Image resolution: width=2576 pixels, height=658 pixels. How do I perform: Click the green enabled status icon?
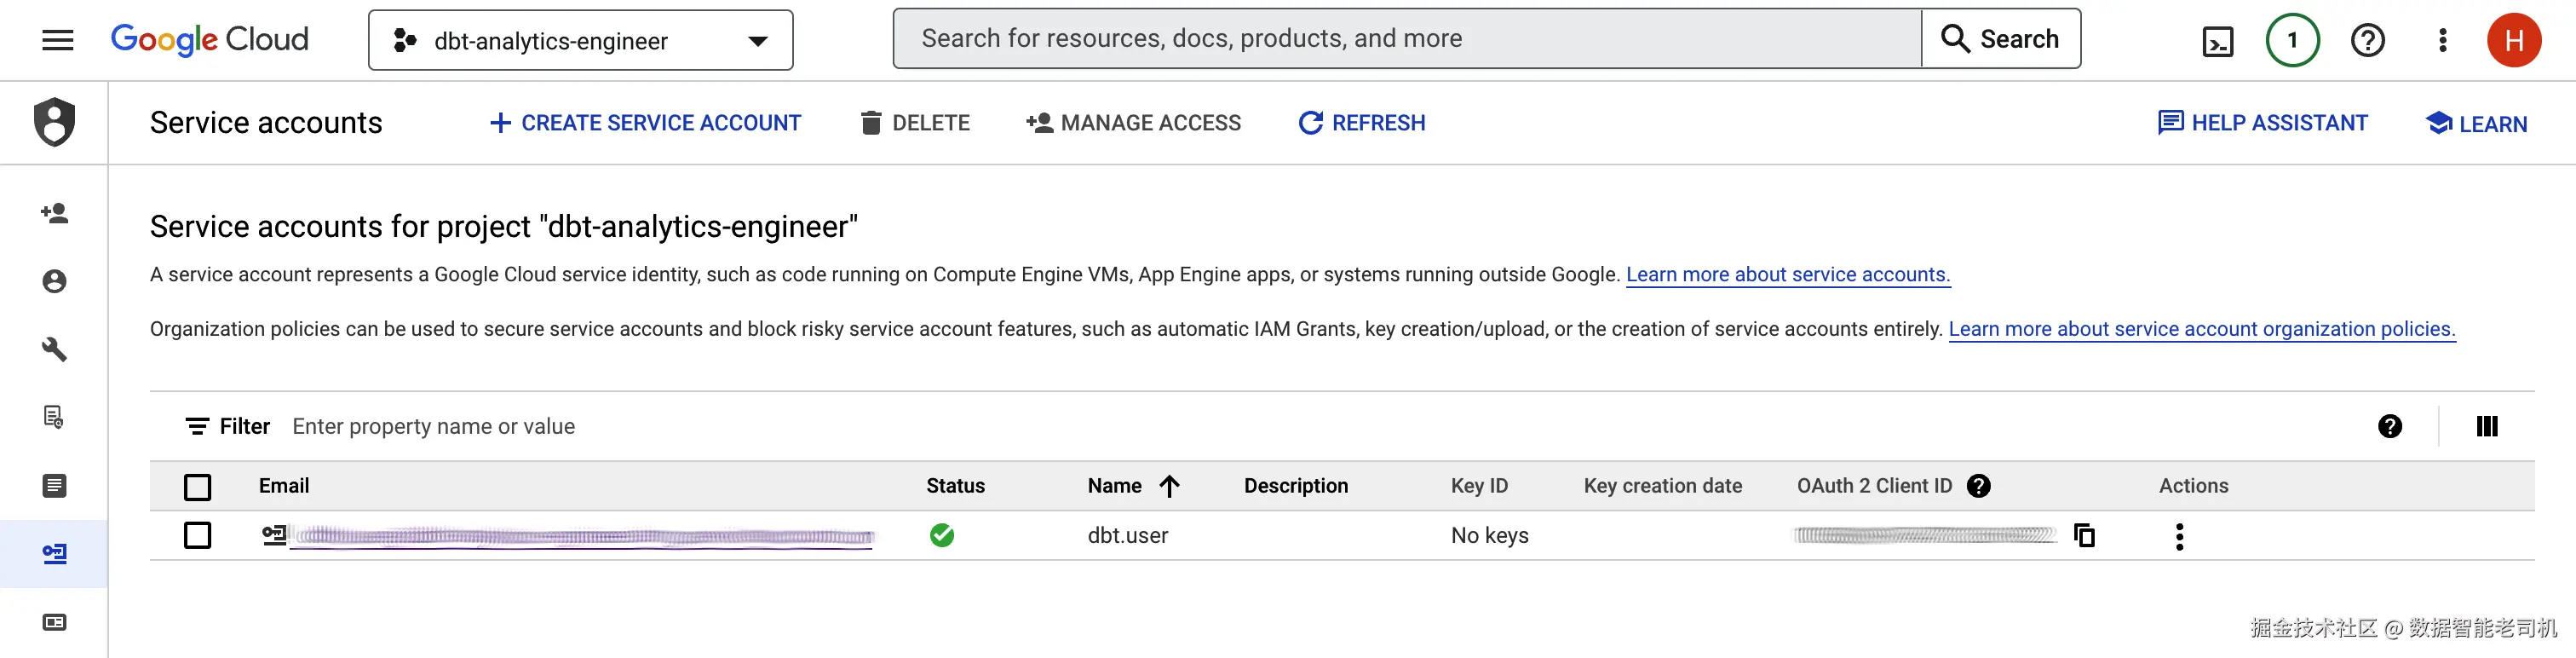point(942,536)
